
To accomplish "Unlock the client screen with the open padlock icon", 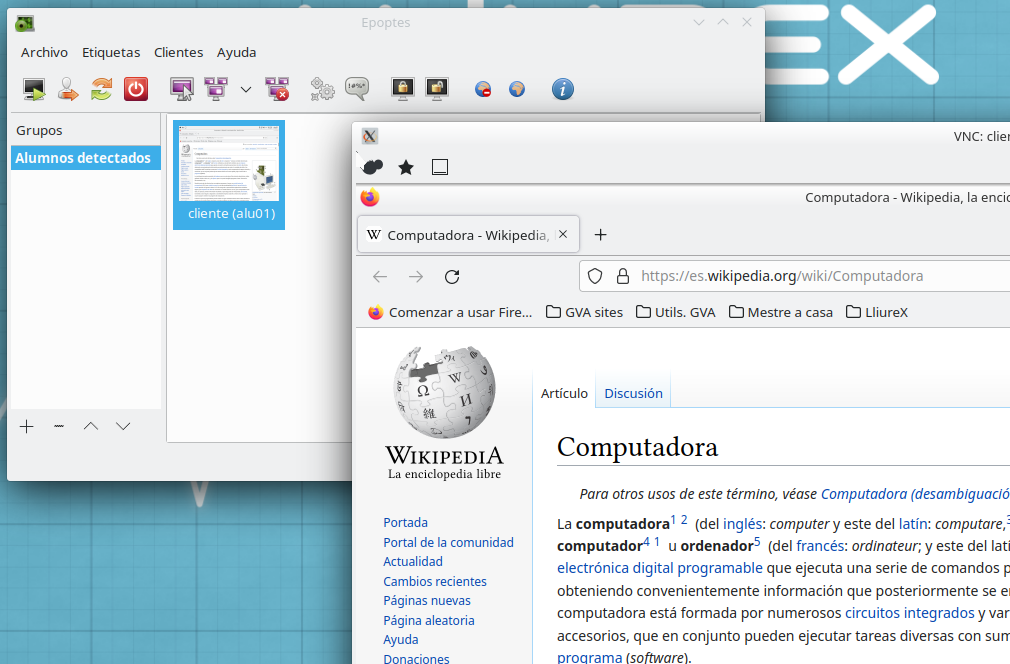I will (x=436, y=89).
